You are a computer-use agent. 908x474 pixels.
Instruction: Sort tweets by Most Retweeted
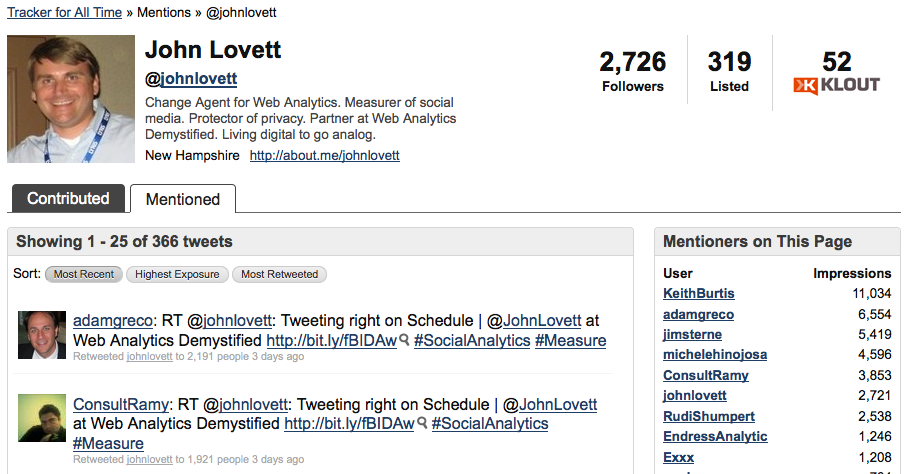point(280,274)
